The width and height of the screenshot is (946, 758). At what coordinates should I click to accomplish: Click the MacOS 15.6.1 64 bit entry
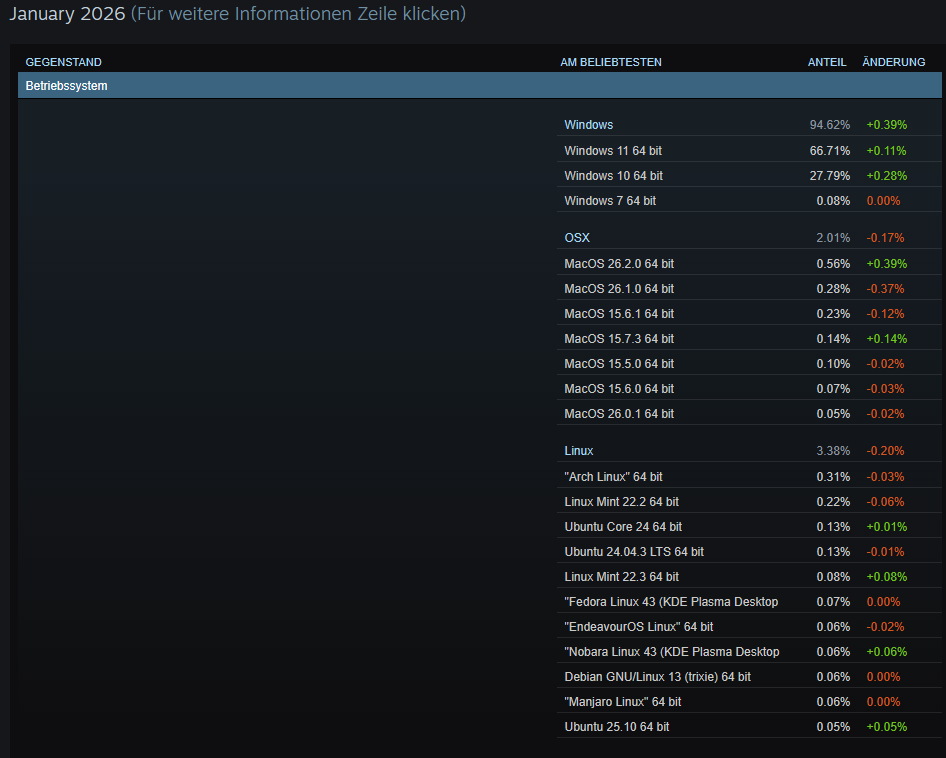749,314
